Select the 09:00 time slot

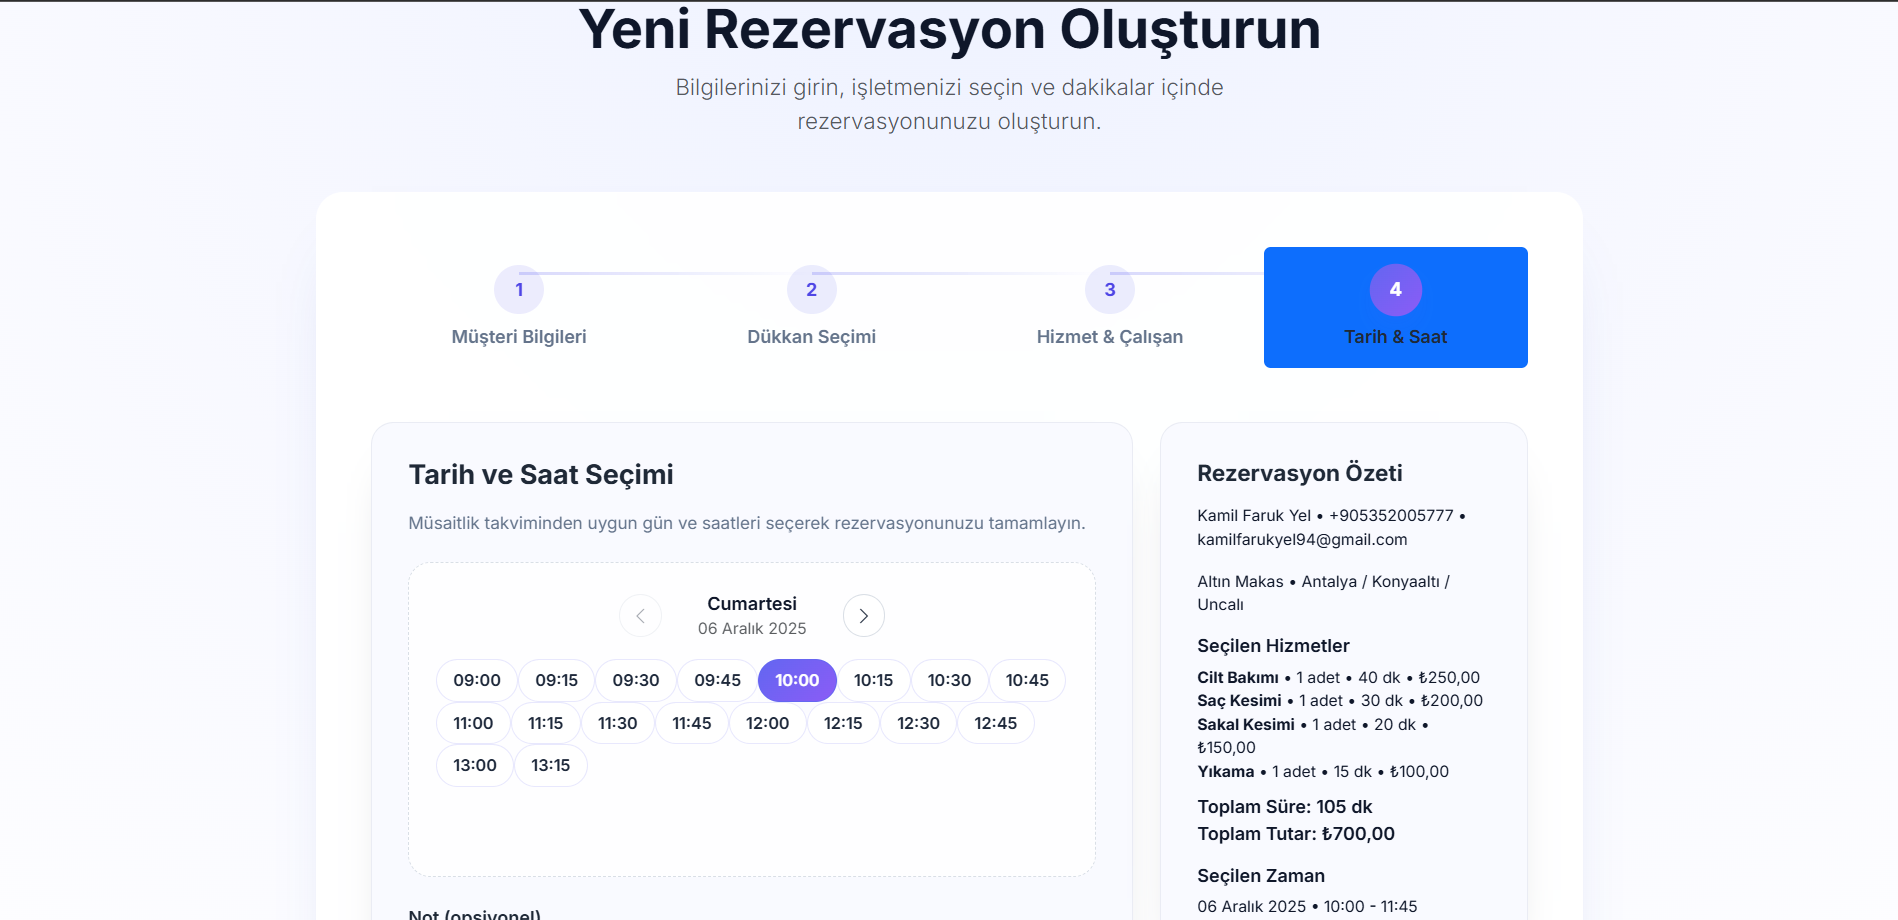click(x=475, y=680)
